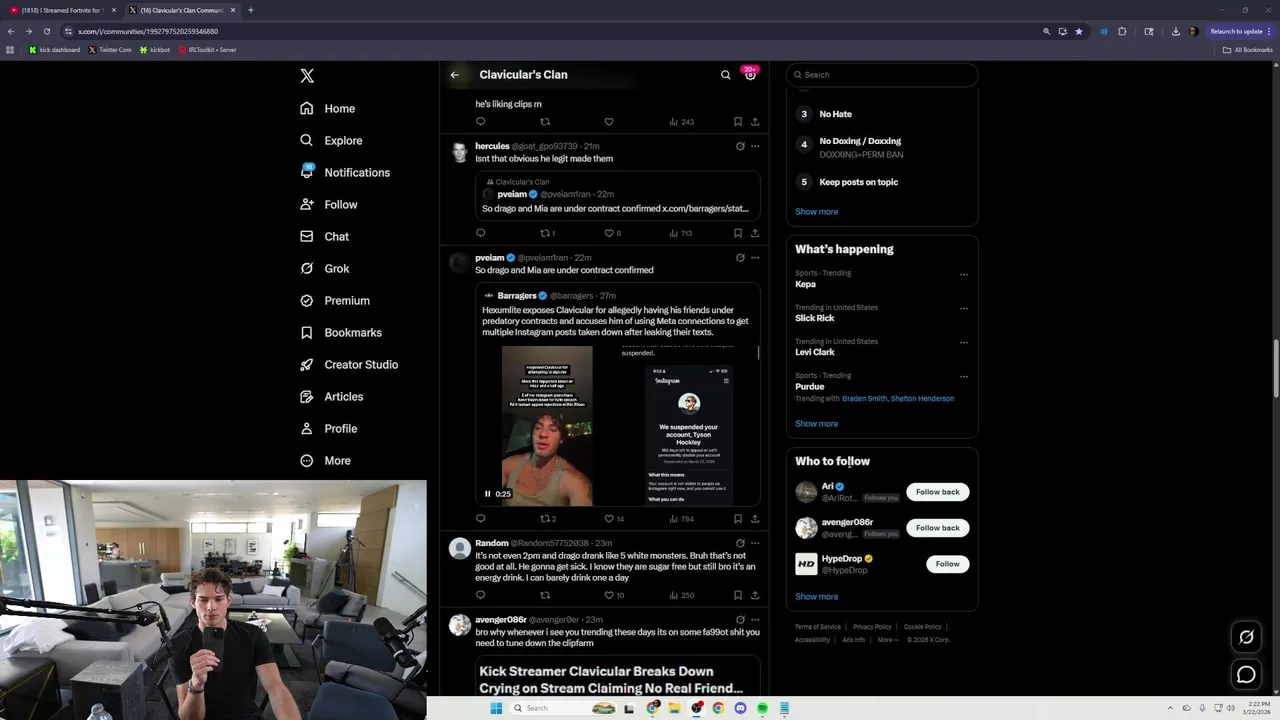Image resolution: width=1280 pixels, height=720 pixels.
Task: Show hidden system tray icons
Action: click(1171, 708)
